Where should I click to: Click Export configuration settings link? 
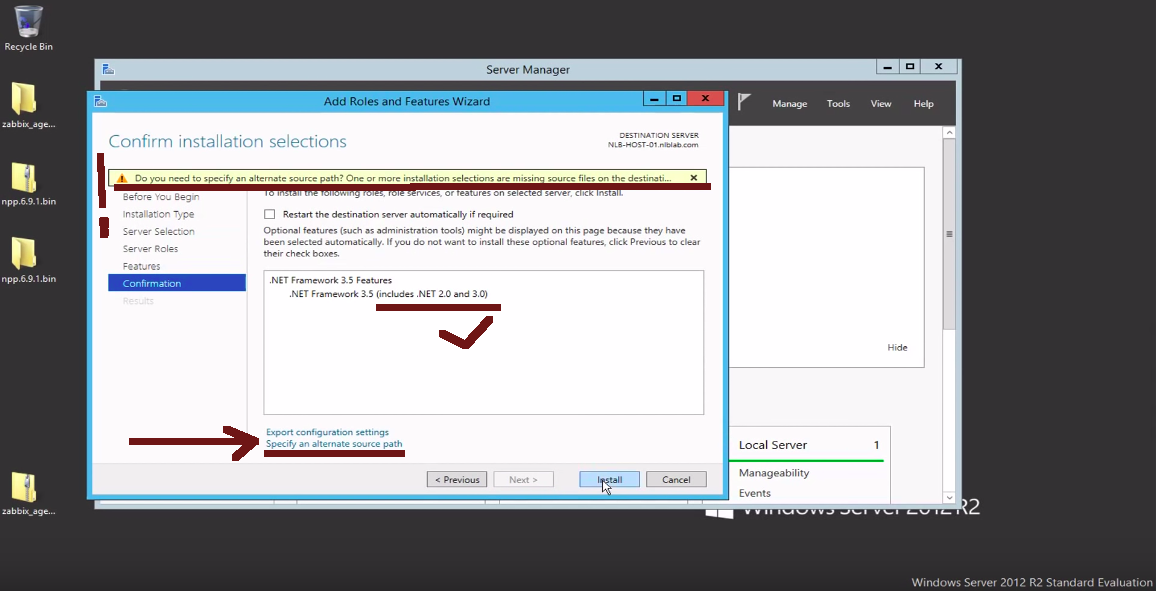pyautogui.click(x=327, y=432)
